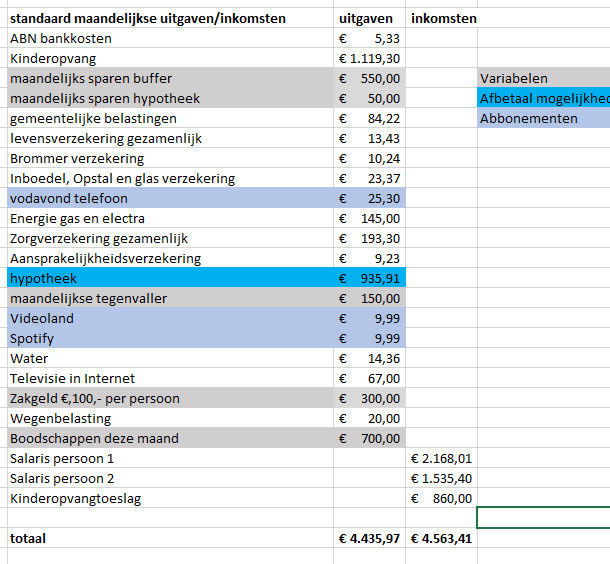Select the 'uitgaven' column header cell
This screenshot has width=610, height=564.
click(369, 18)
